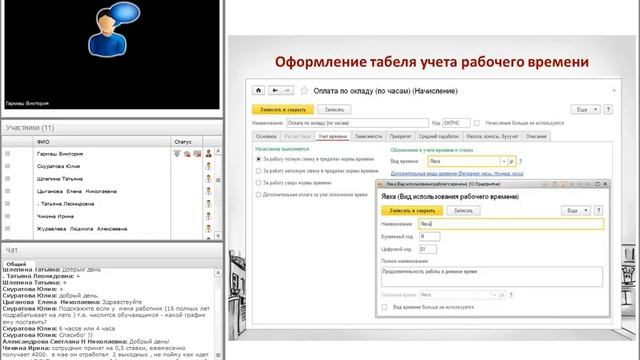This screenshot has width=640, height=360.
Task: Click the Полное наименование text area
Action: click(492, 277)
